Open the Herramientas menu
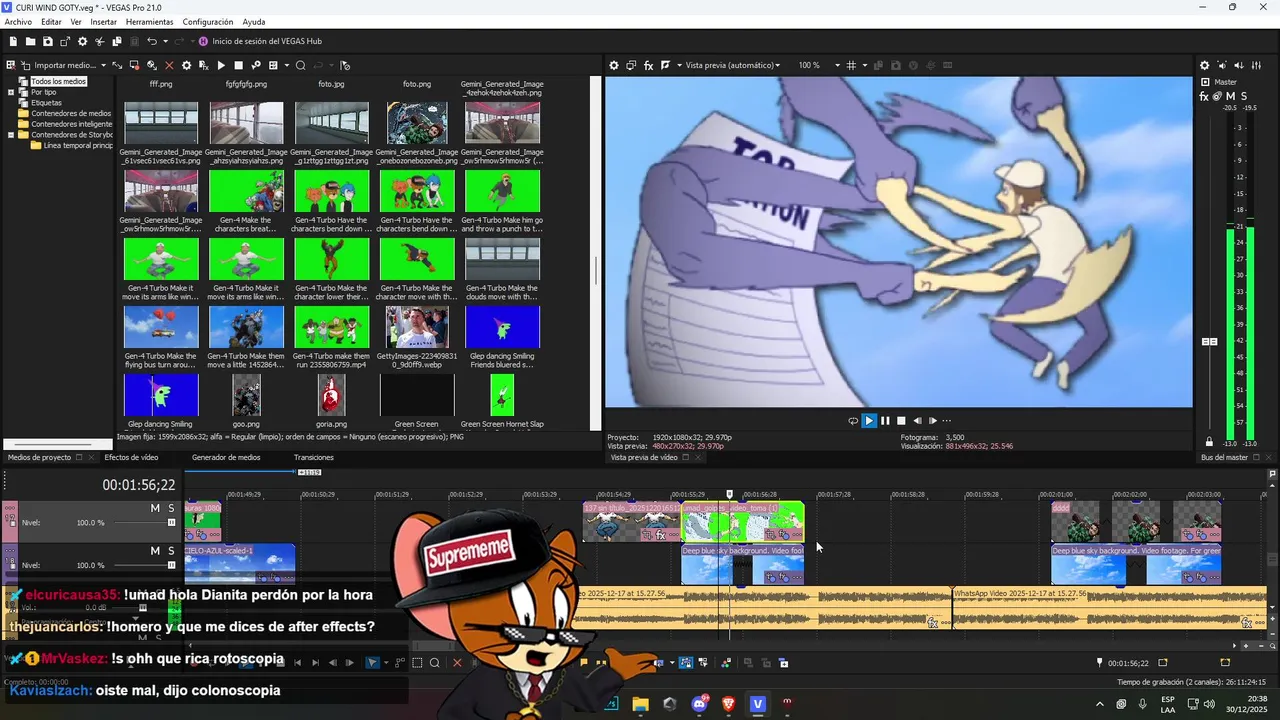Viewport: 1280px width, 720px height. [x=149, y=22]
